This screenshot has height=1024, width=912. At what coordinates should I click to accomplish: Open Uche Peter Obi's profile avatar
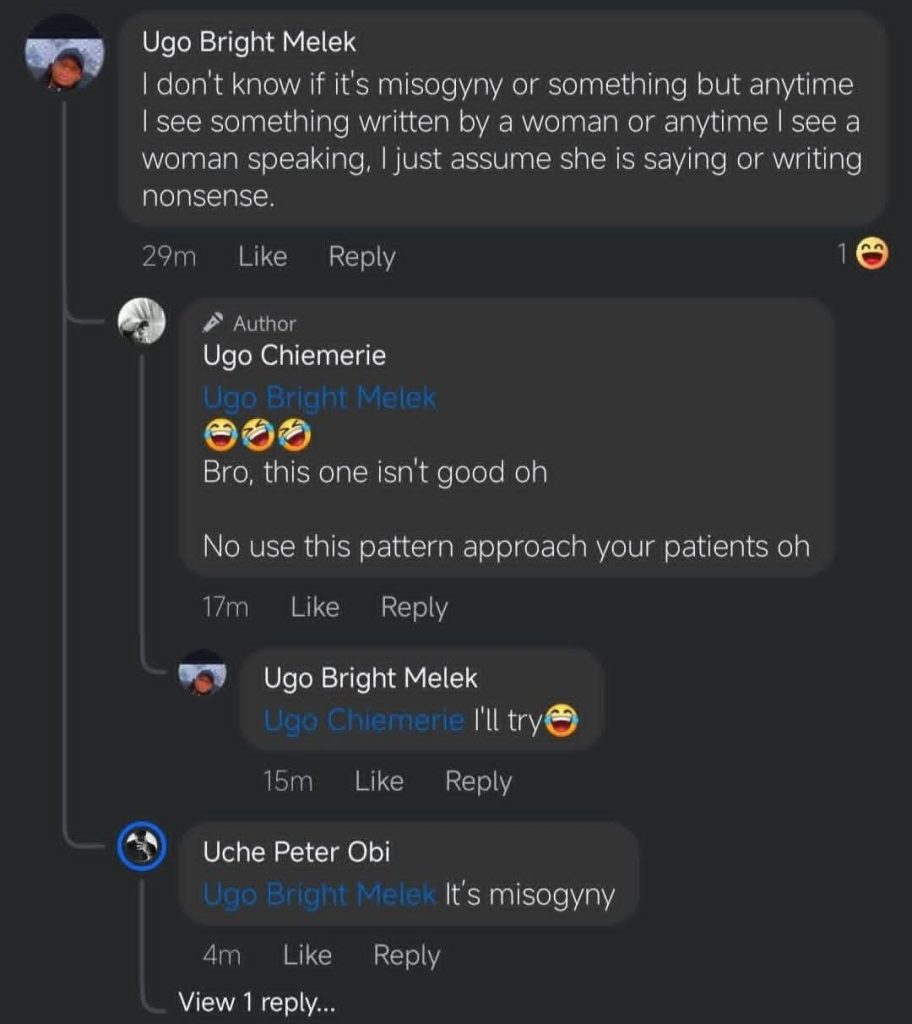[142, 848]
